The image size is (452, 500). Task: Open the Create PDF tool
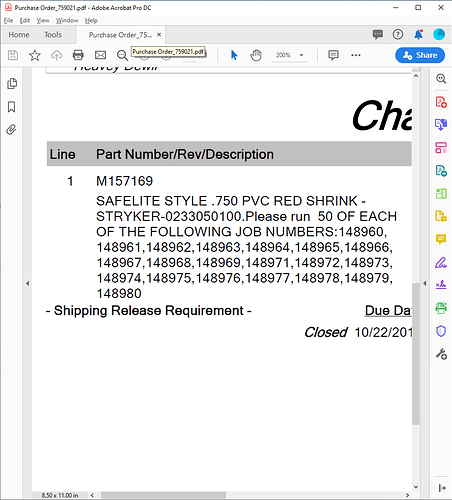441,102
